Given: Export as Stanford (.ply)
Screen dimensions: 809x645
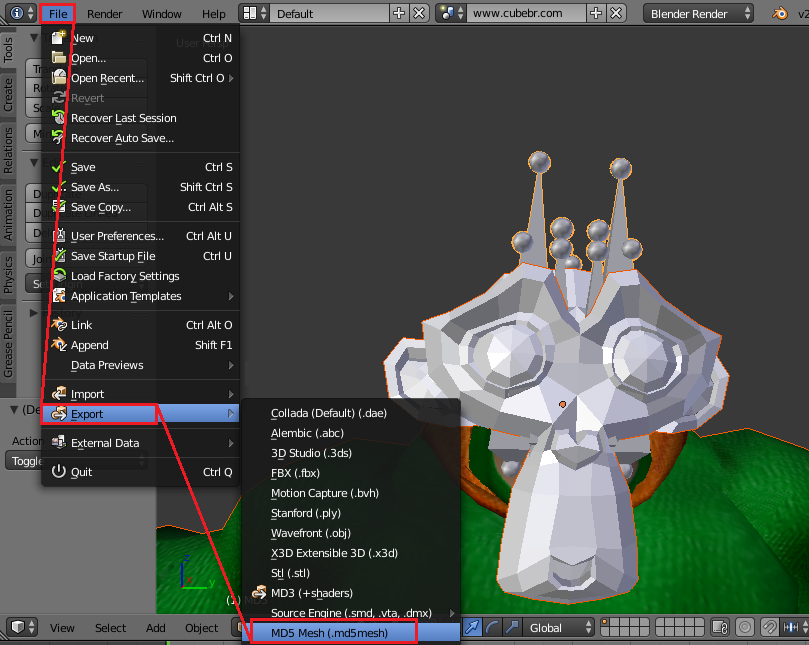Looking at the screenshot, I should [351, 513].
